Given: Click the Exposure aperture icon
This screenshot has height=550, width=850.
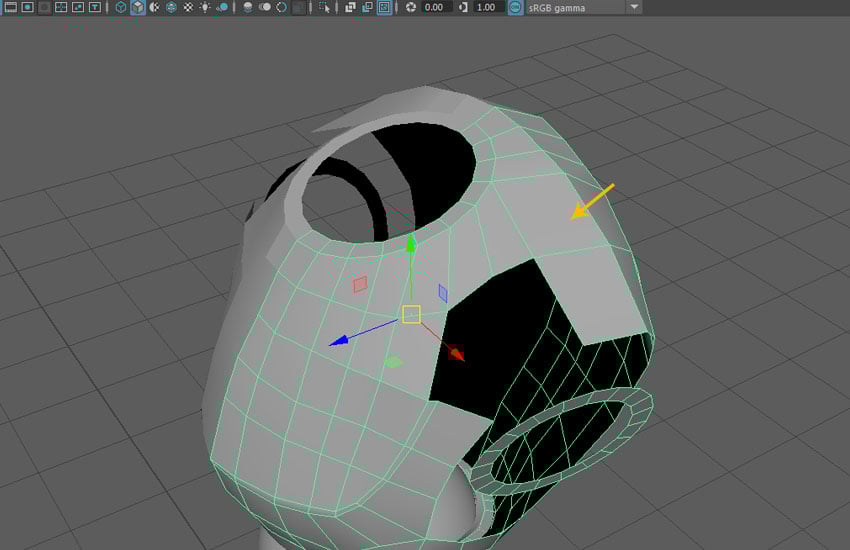Looking at the screenshot, I should pos(410,7).
